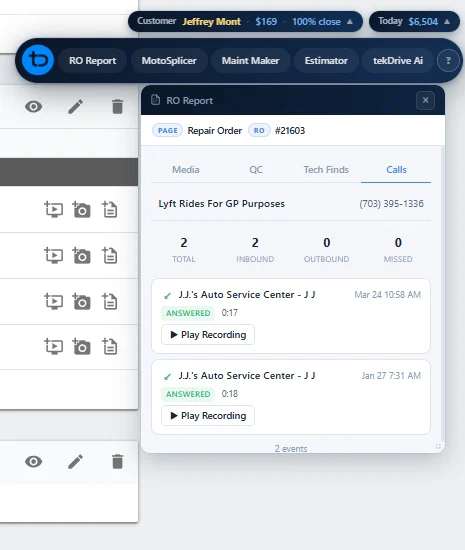Click the blue tekDrive logo icon
Viewport: 465px width, 550px height.
[x=38, y=60]
